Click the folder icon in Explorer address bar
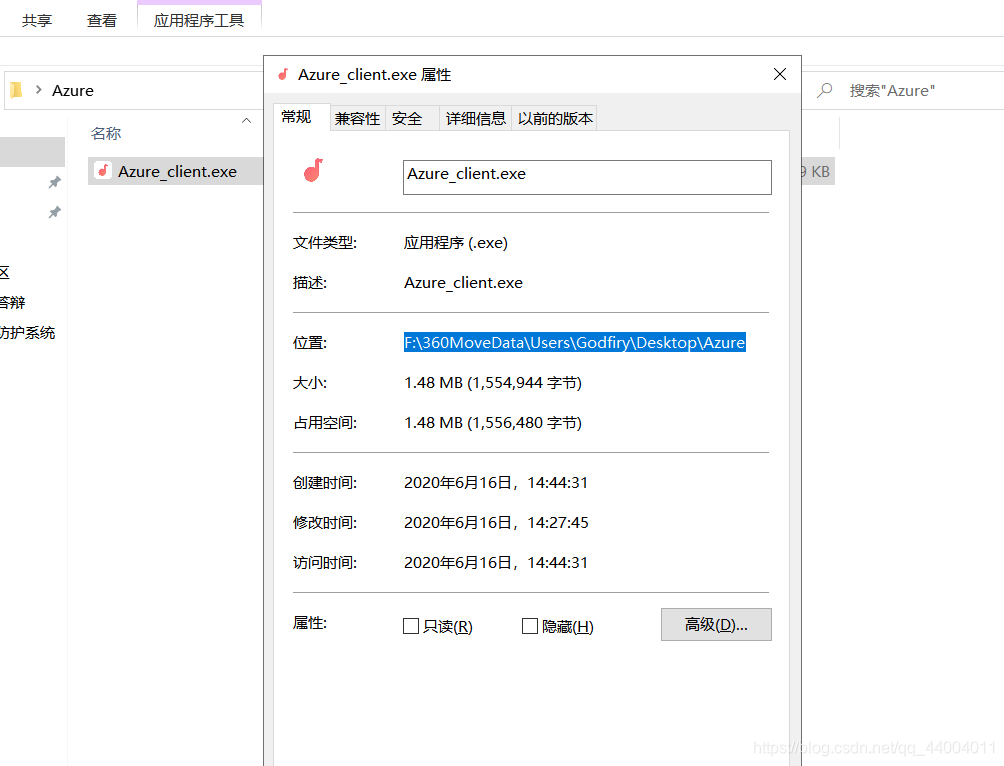Image resolution: width=1004 pixels, height=766 pixels. pyautogui.click(x=17, y=90)
